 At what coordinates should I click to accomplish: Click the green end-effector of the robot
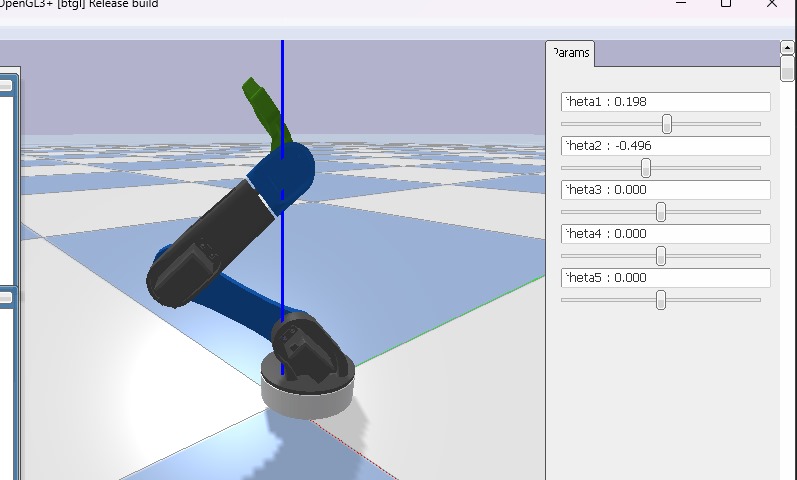(x=260, y=103)
